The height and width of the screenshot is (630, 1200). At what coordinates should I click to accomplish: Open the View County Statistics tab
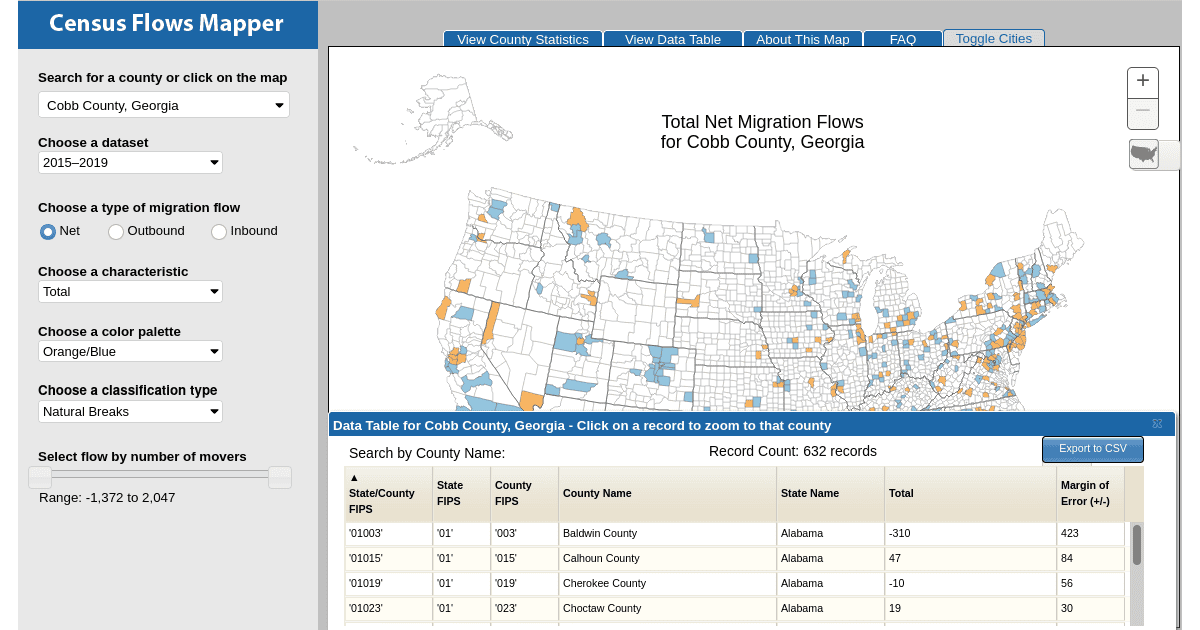point(523,39)
